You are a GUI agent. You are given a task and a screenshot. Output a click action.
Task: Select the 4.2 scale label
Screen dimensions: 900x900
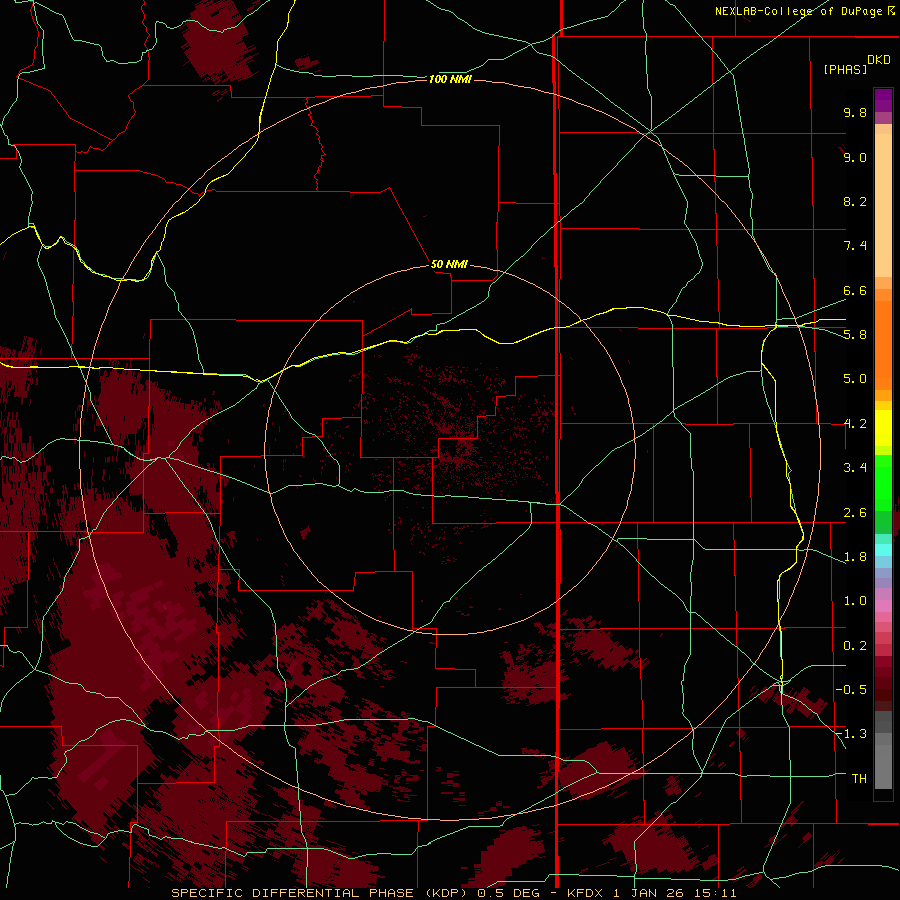coord(855,424)
